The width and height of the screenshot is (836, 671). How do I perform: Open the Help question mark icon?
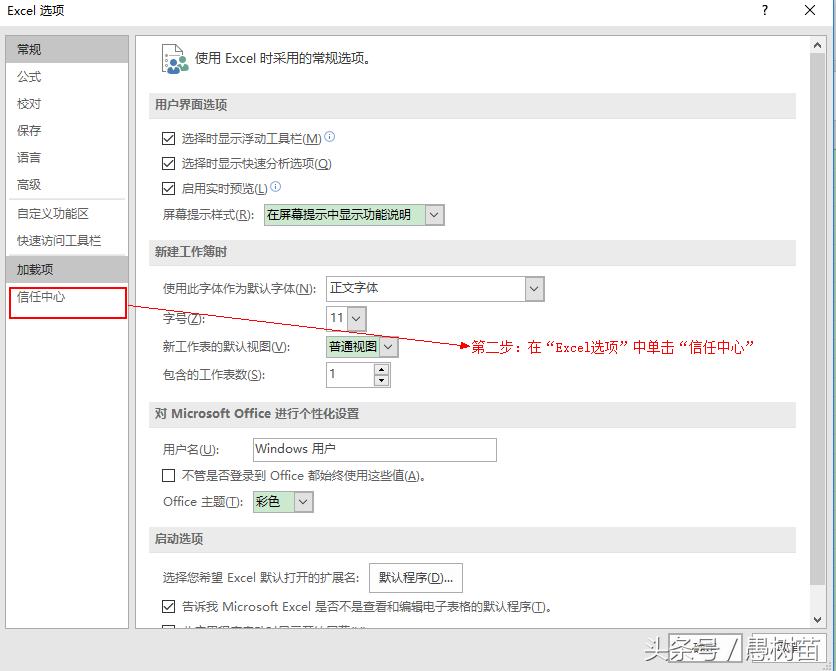764,11
